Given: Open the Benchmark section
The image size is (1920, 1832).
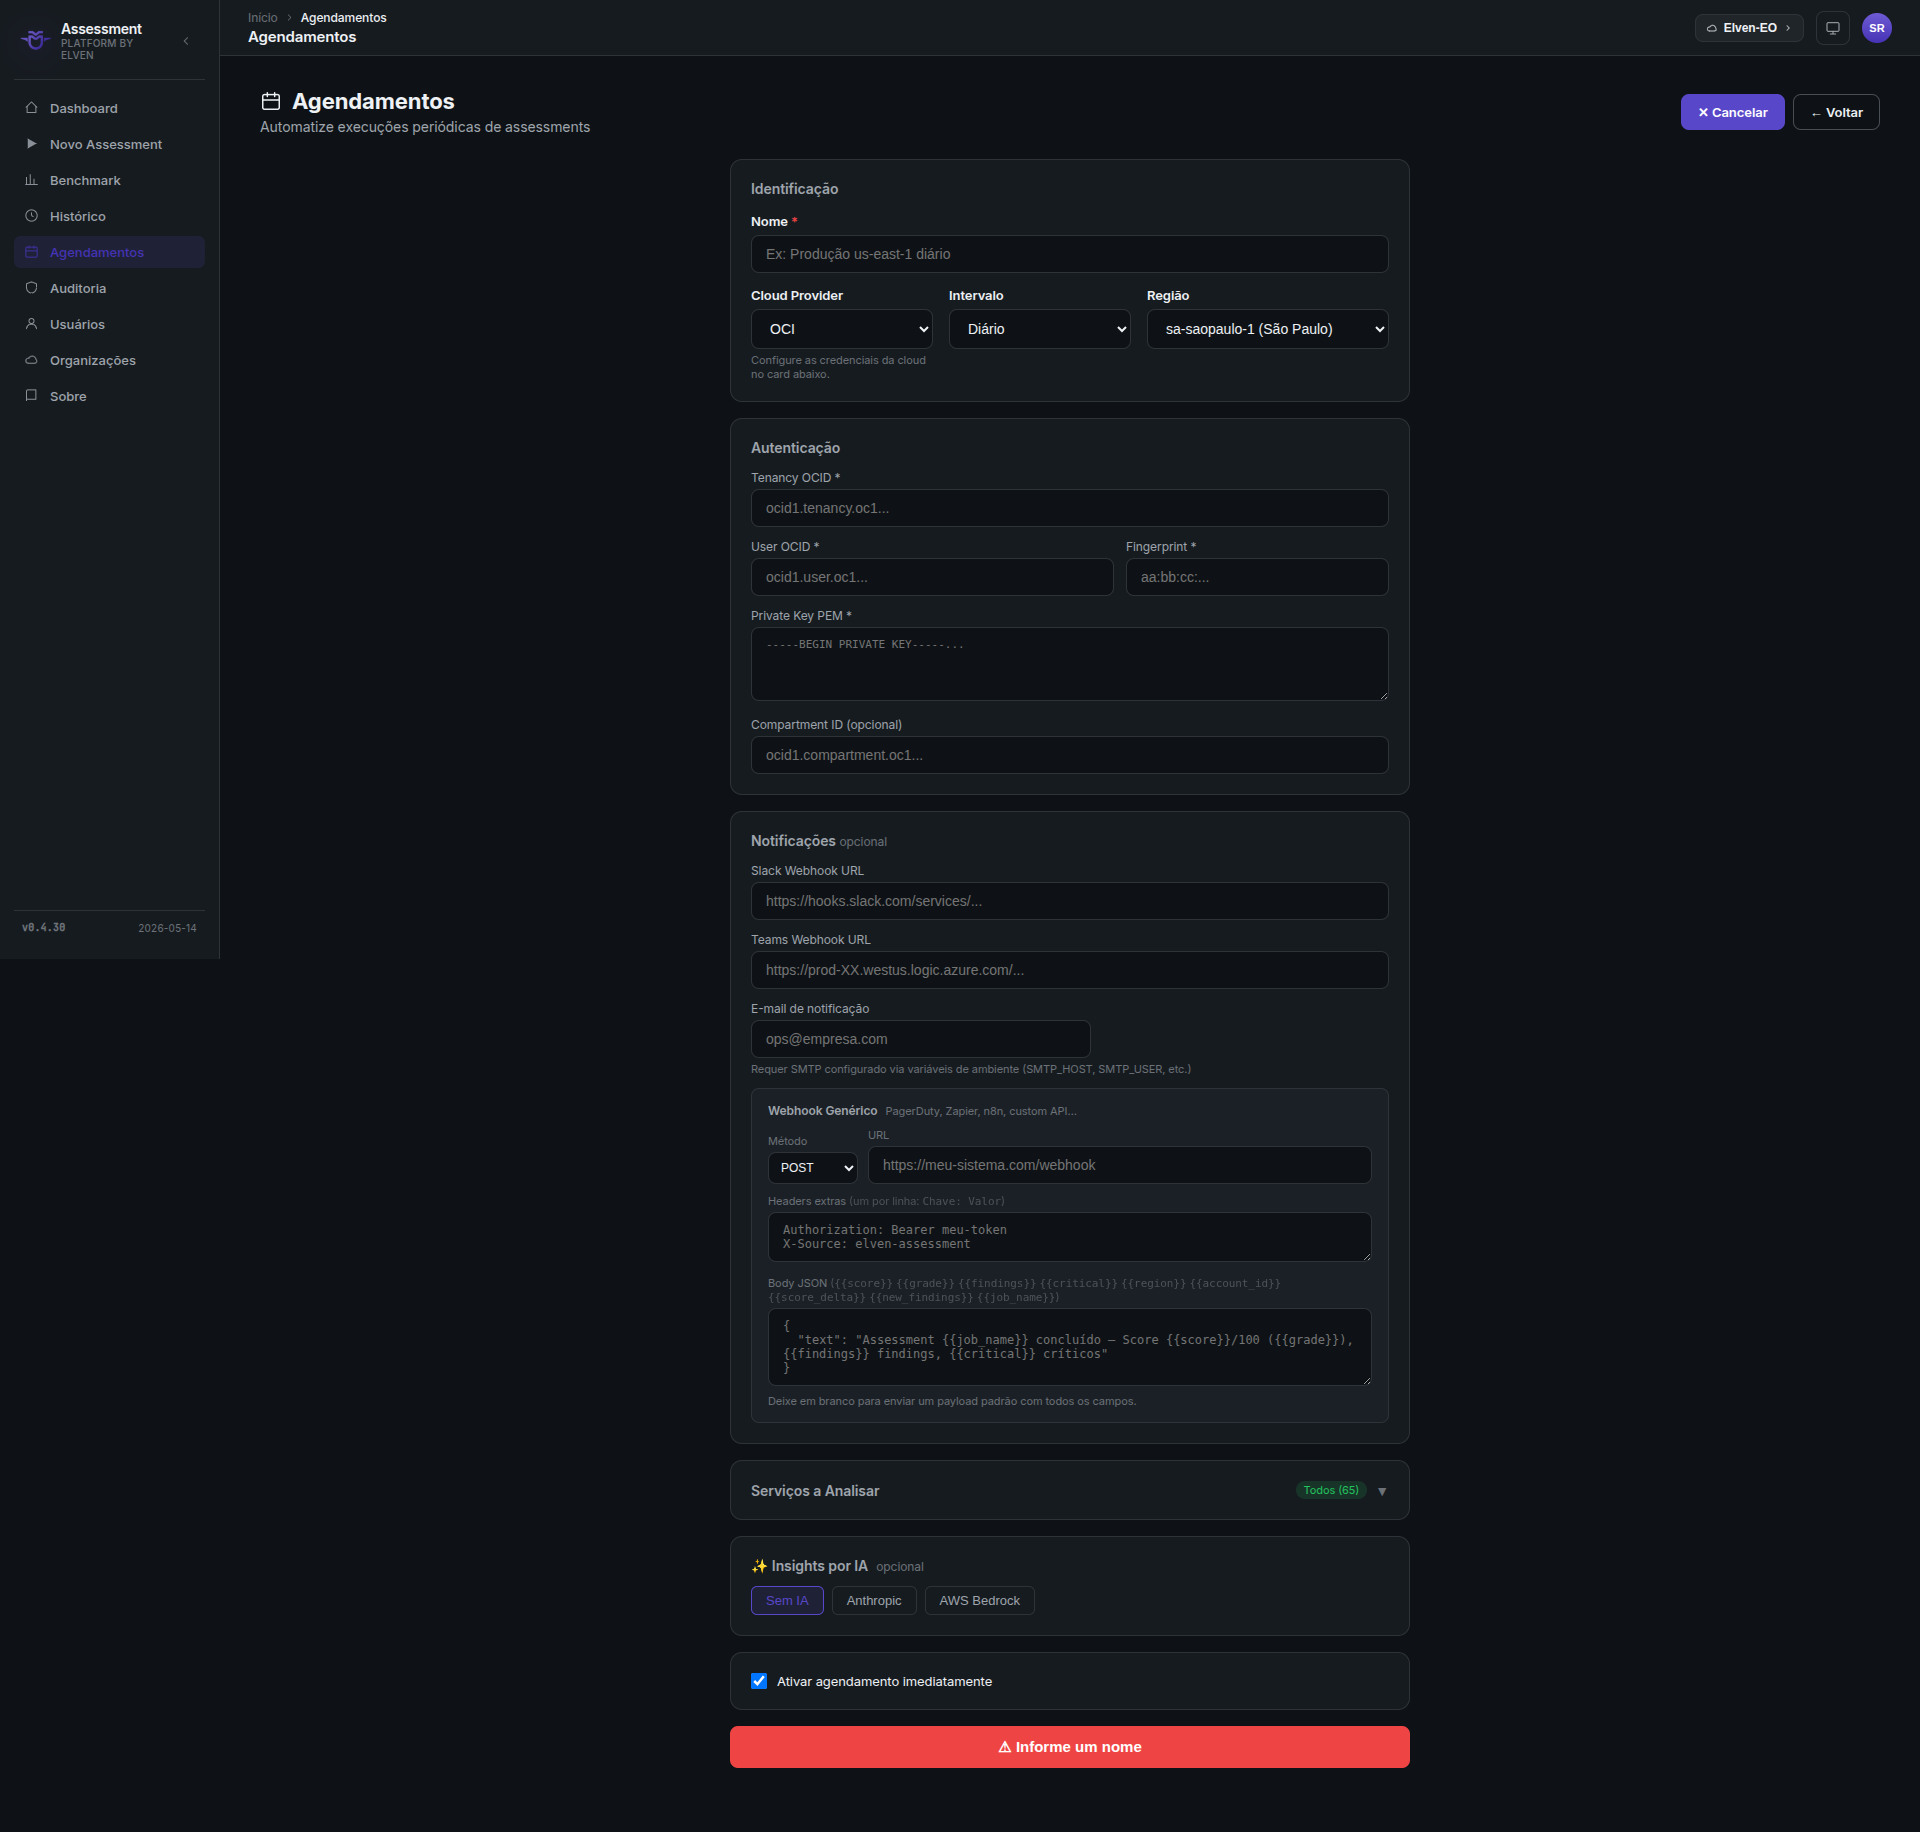Looking at the screenshot, I should point(109,180).
